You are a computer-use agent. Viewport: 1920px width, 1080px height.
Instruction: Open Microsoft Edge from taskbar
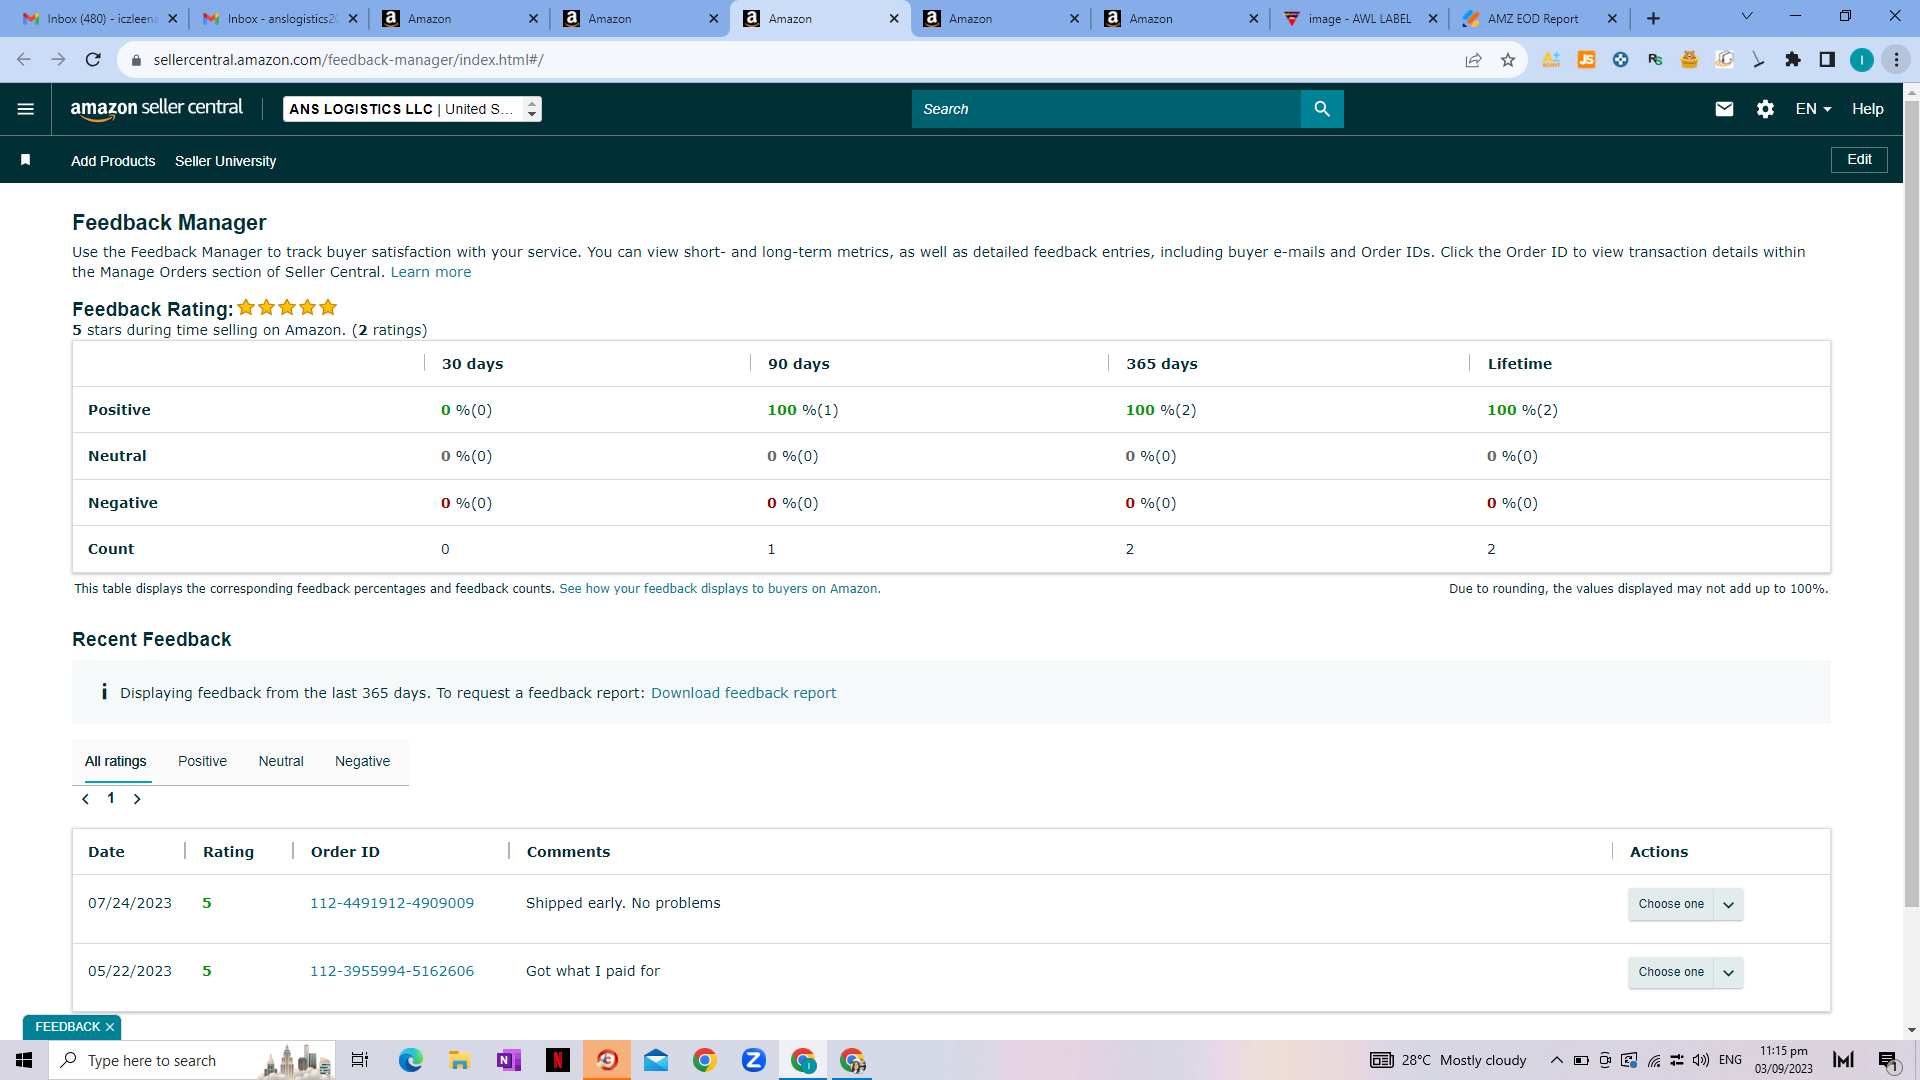pos(410,1060)
